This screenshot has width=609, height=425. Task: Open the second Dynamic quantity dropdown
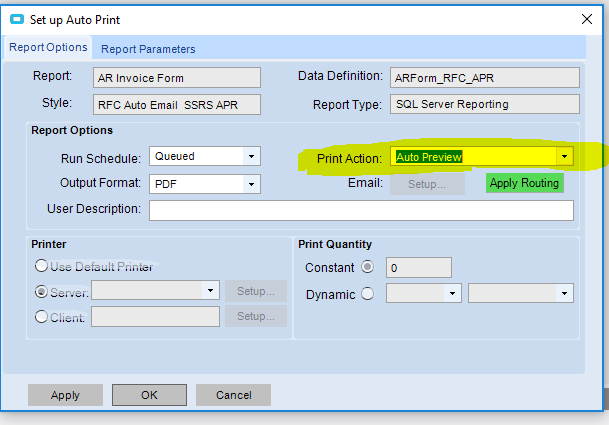pos(565,293)
